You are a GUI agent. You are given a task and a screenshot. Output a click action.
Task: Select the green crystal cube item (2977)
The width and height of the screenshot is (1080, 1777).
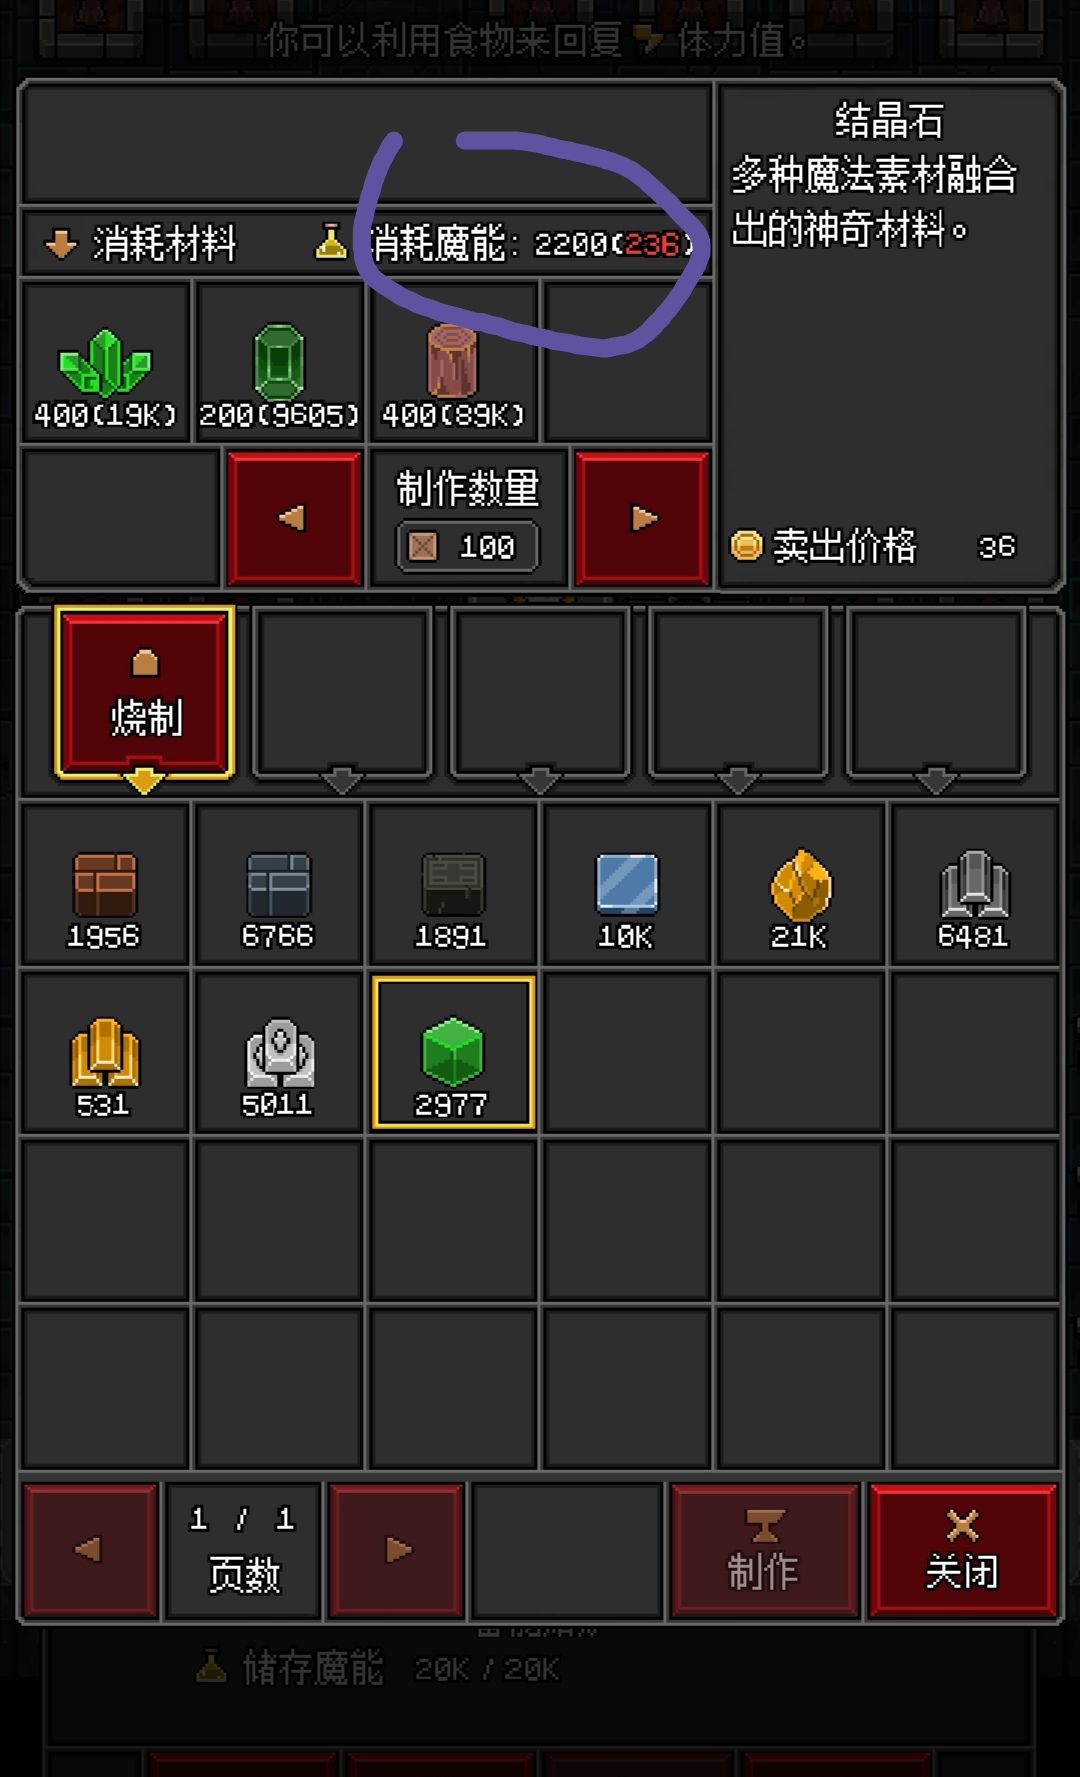[453, 1052]
